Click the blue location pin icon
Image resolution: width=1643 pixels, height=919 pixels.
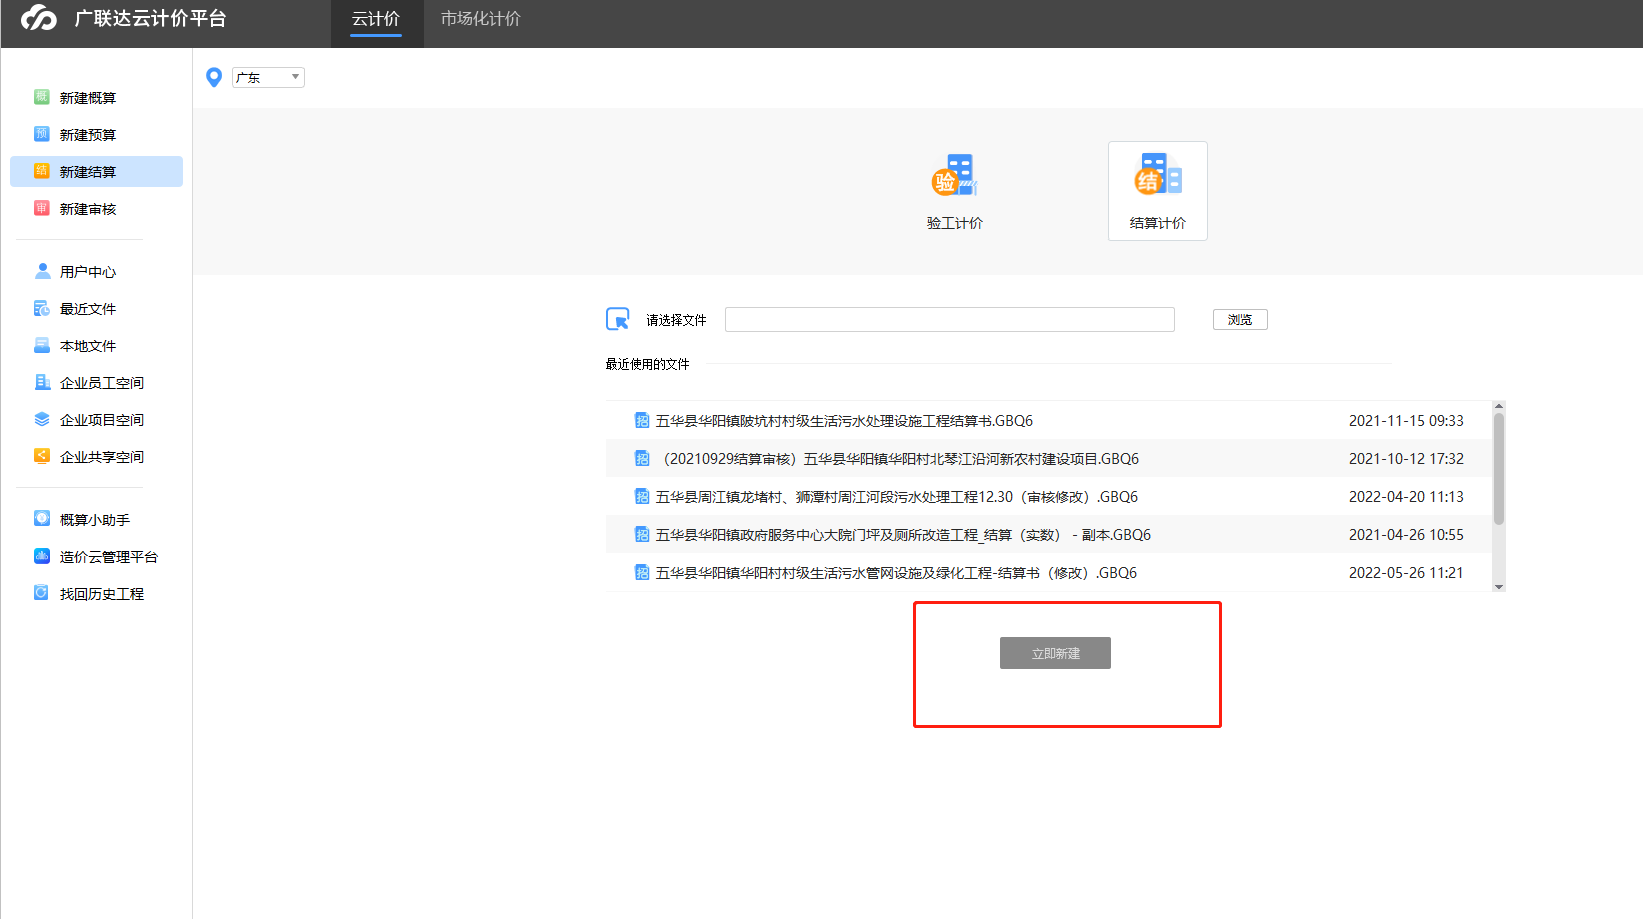pos(214,77)
